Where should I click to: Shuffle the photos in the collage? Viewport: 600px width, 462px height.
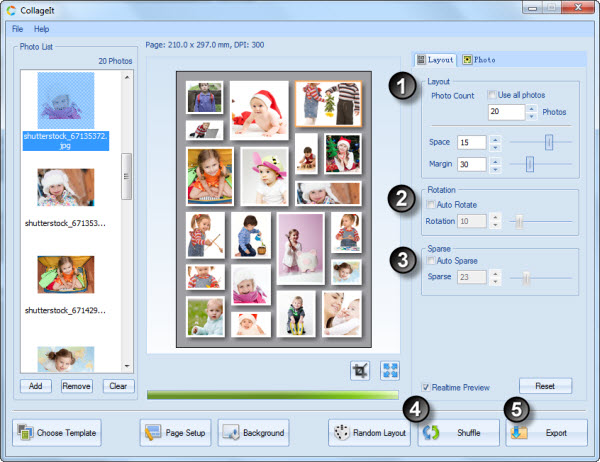pyautogui.click(x=458, y=433)
